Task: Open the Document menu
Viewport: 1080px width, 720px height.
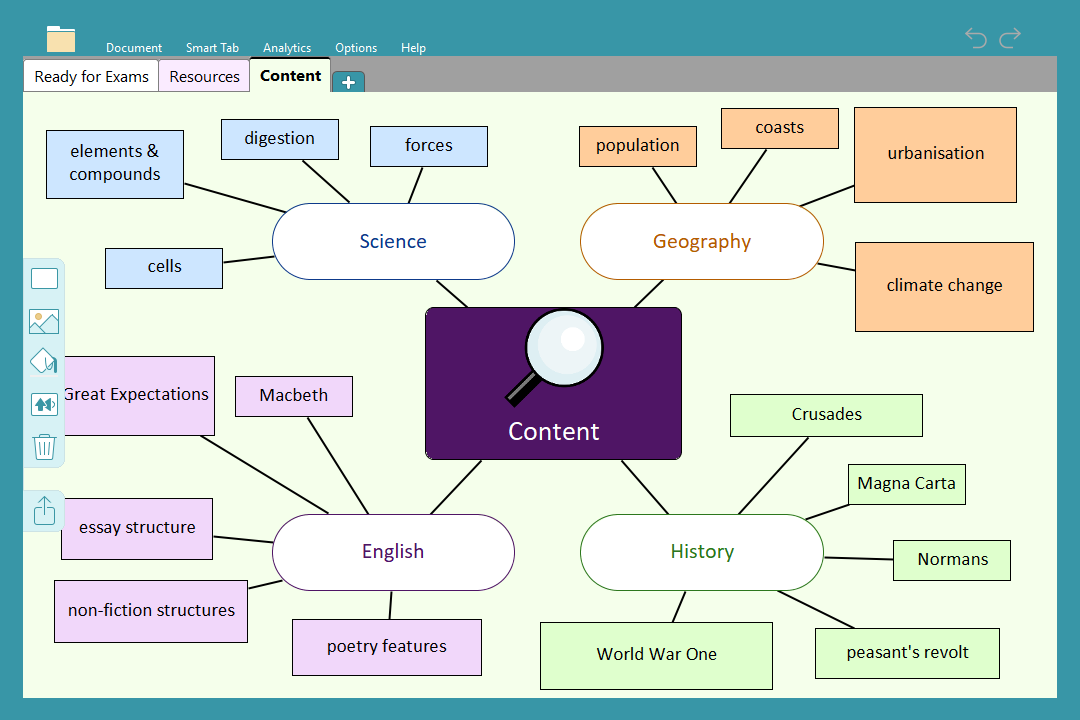Action: tap(134, 48)
